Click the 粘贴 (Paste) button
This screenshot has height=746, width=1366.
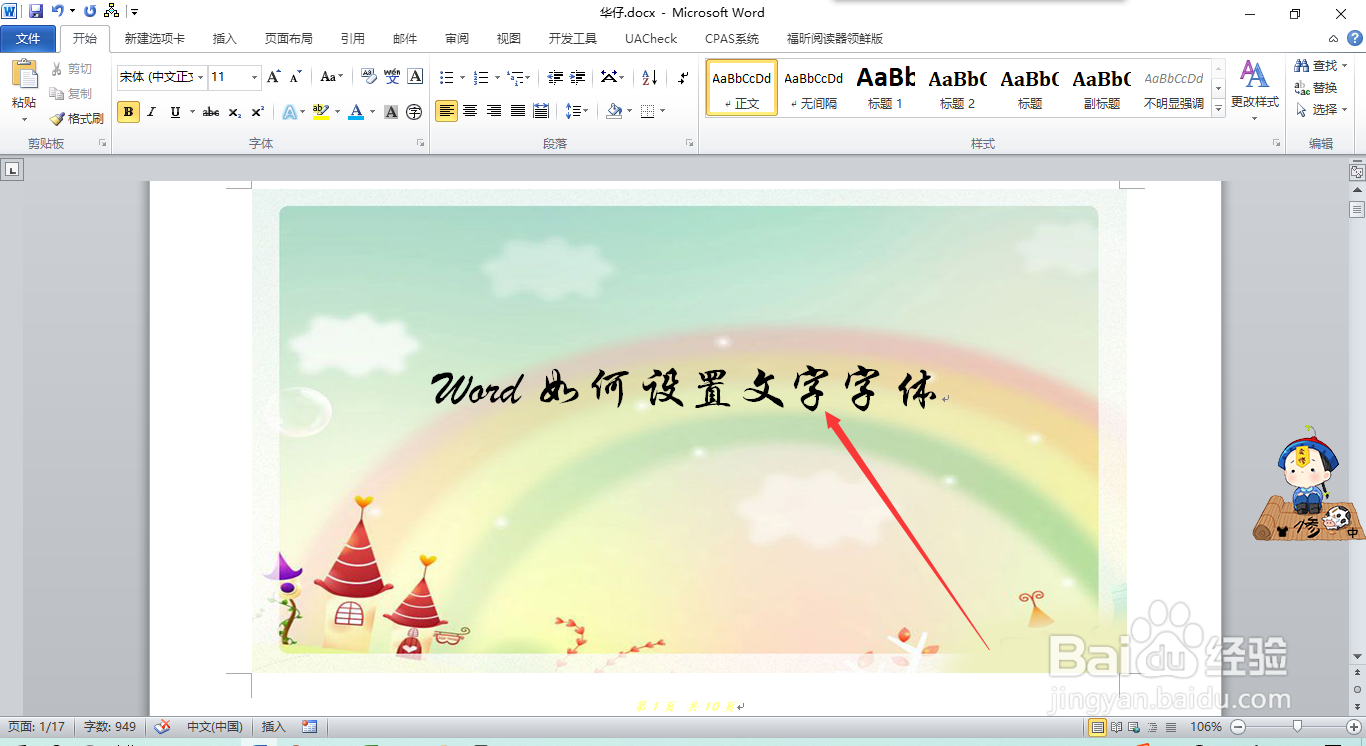coord(22,80)
